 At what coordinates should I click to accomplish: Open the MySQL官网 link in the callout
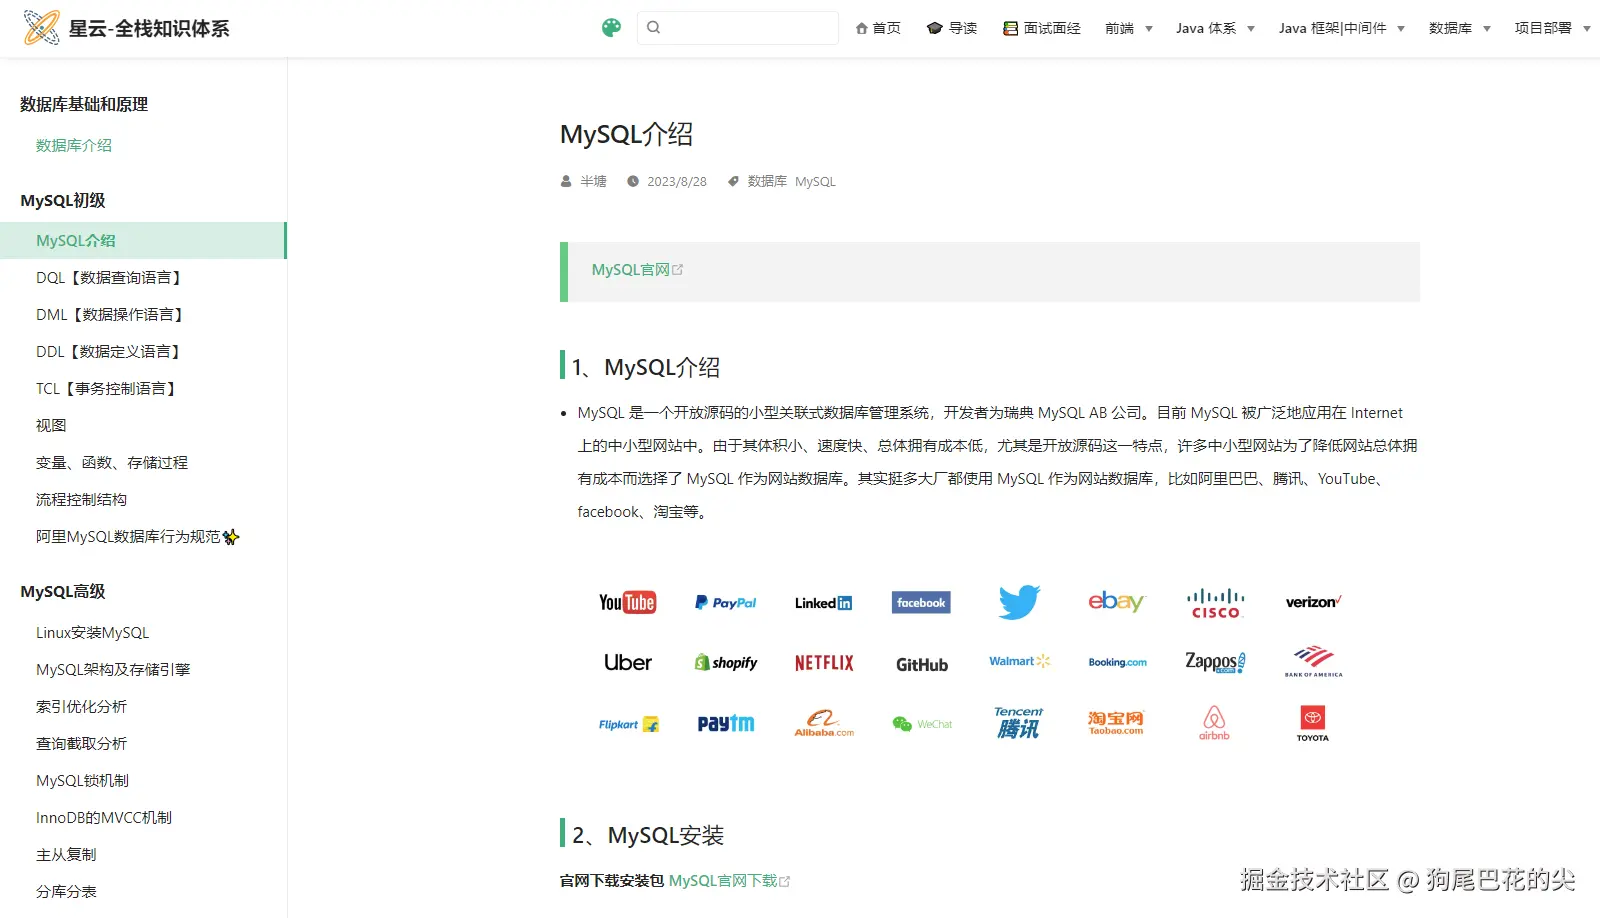(637, 270)
